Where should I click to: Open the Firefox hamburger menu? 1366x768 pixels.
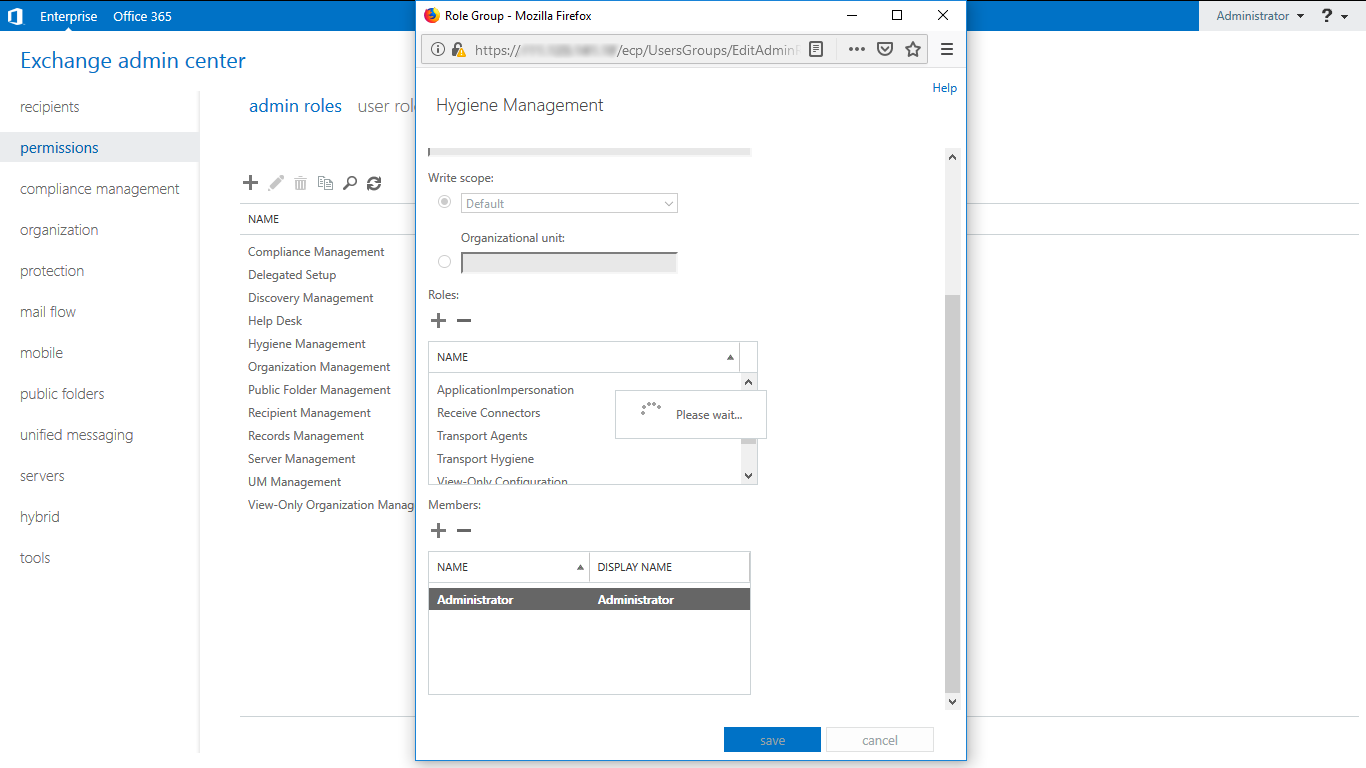click(x=947, y=49)
